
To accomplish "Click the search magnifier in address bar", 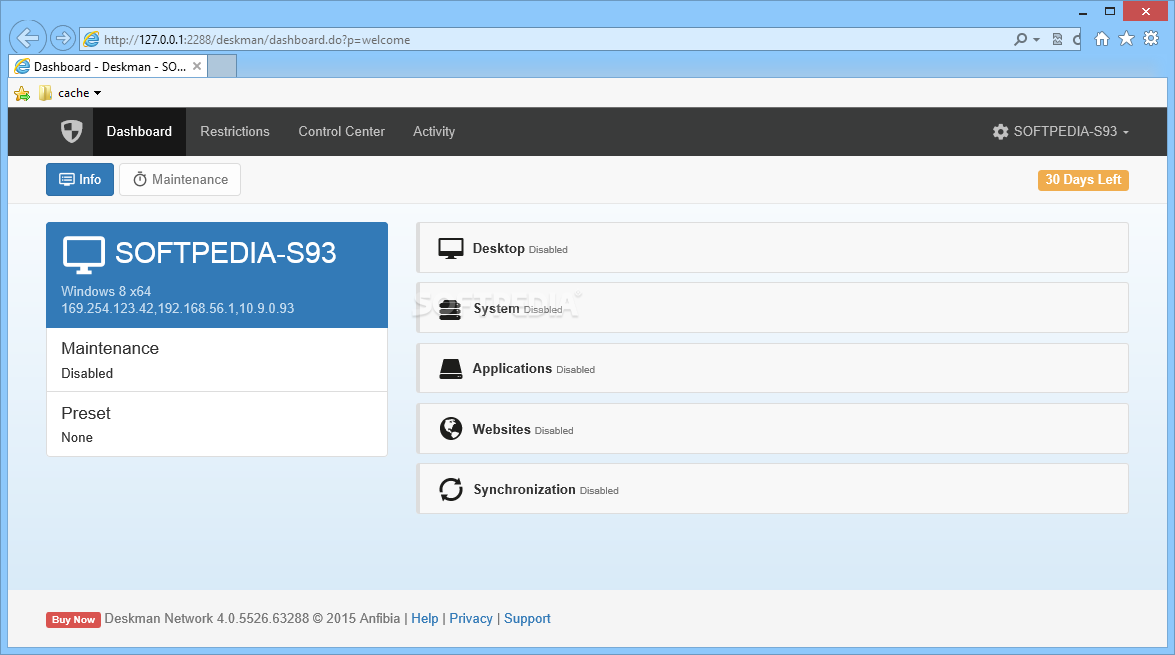I will click(x=1020, y=40).
